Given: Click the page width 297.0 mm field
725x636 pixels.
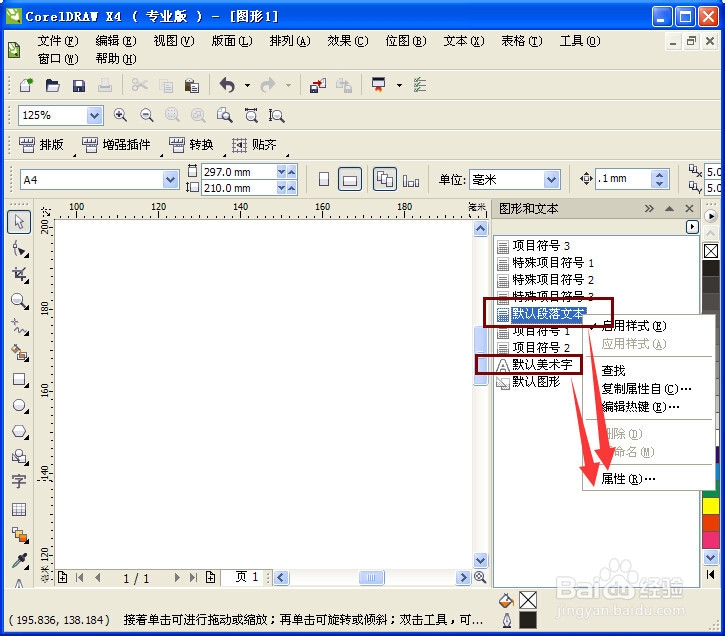Looking at the screenshot, I should coord(239,172).
